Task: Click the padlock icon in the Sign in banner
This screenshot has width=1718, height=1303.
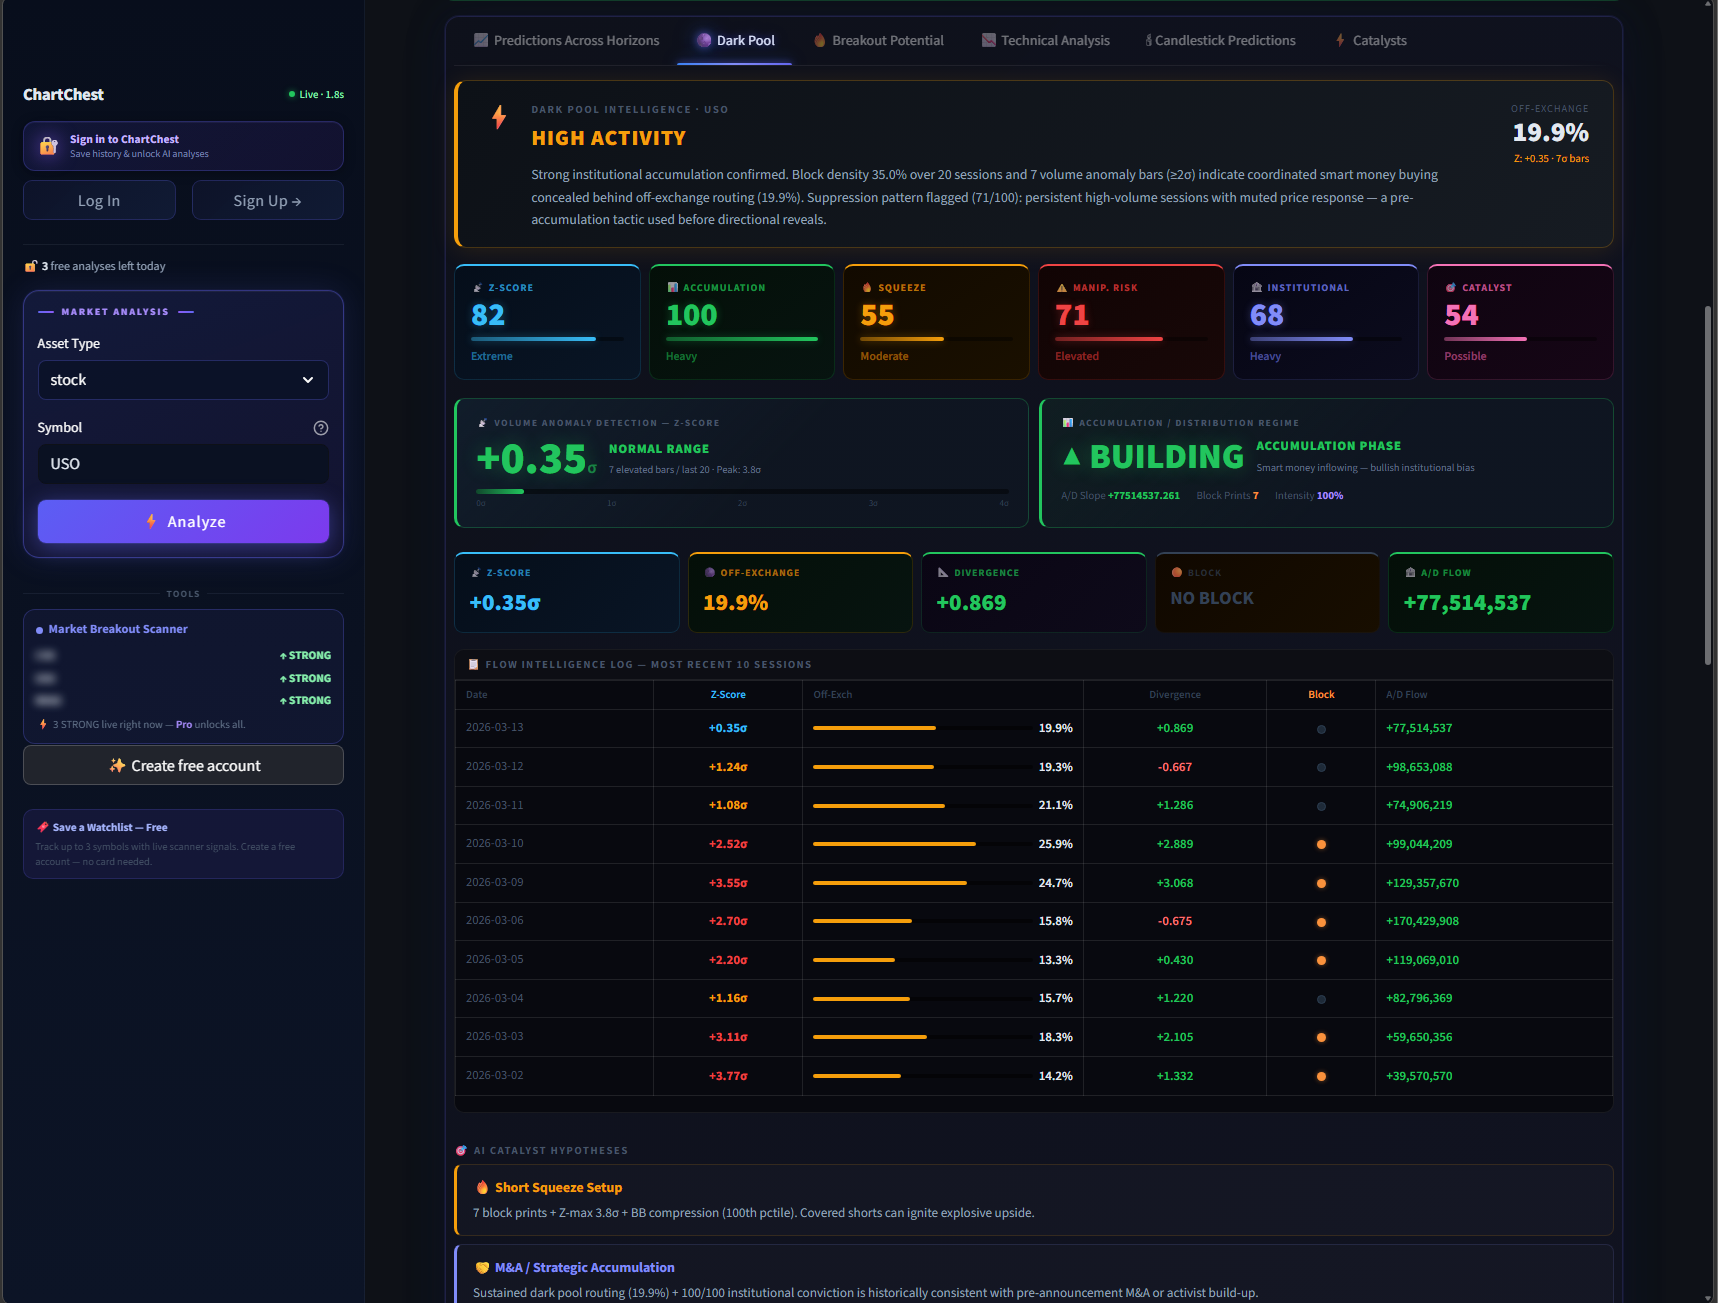Action: click(x=48, y=145)
